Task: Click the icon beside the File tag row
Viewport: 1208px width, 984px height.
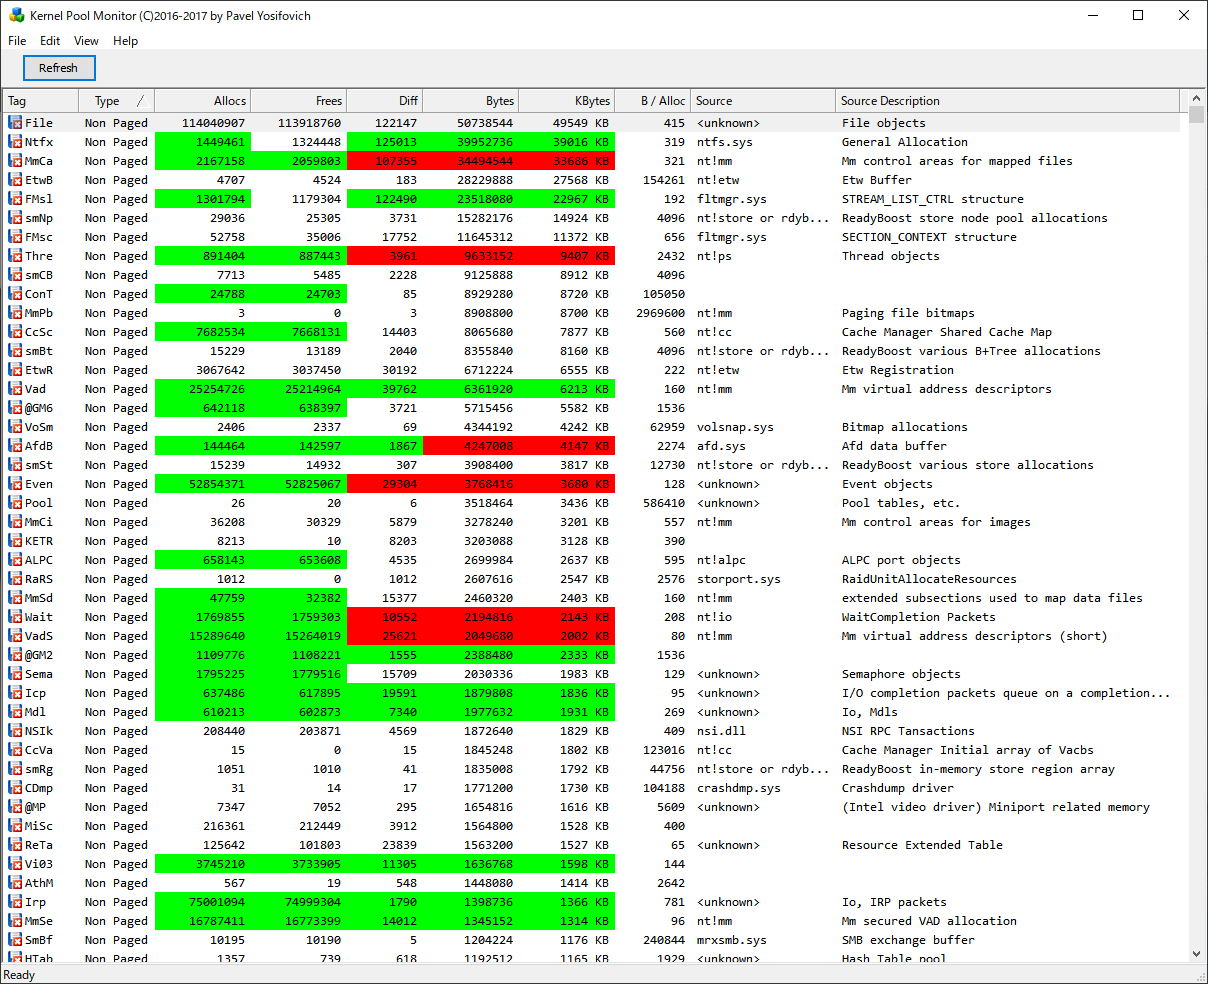Action: point(15,123)
